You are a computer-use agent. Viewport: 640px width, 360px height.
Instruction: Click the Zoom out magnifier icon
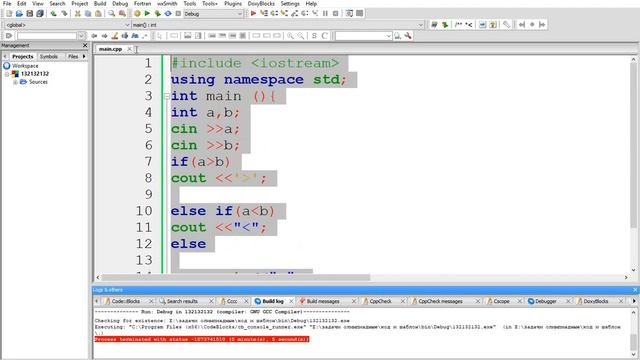301,36
